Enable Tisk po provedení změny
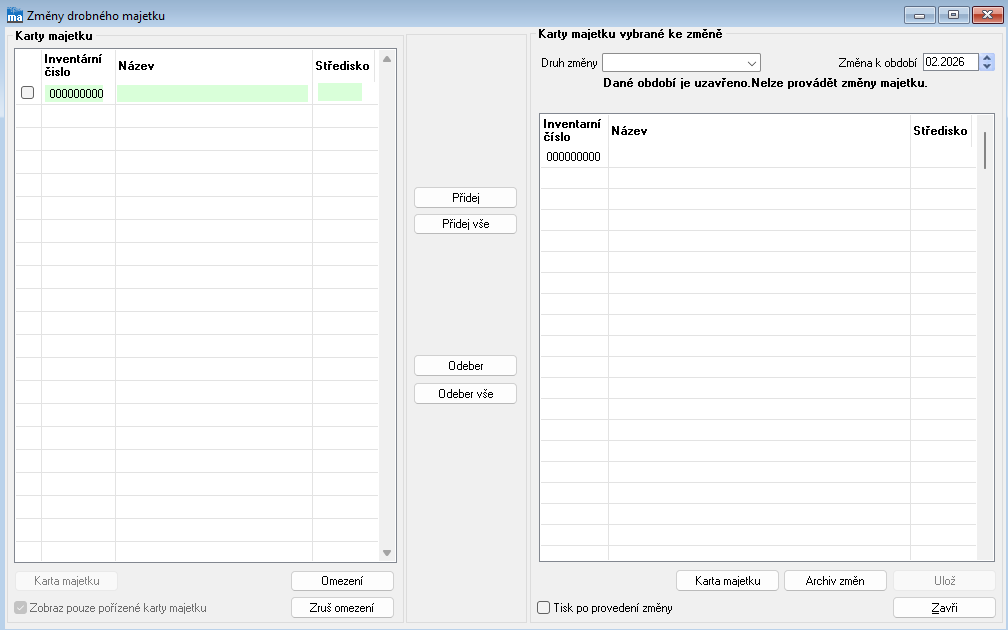Image resolution: width=1008 pixels, height=630 pixels. click(544, 608)
